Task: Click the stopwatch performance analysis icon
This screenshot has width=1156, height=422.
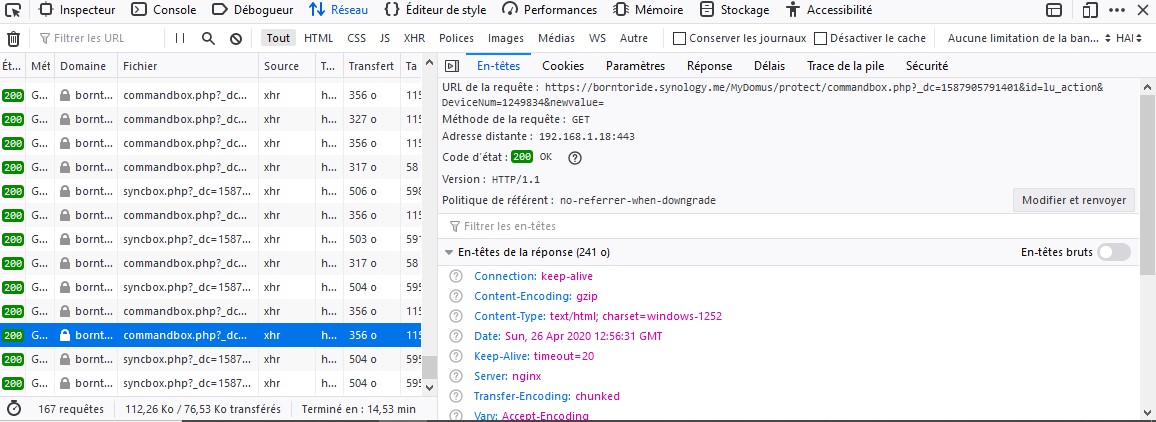Action: coord(14,409)
